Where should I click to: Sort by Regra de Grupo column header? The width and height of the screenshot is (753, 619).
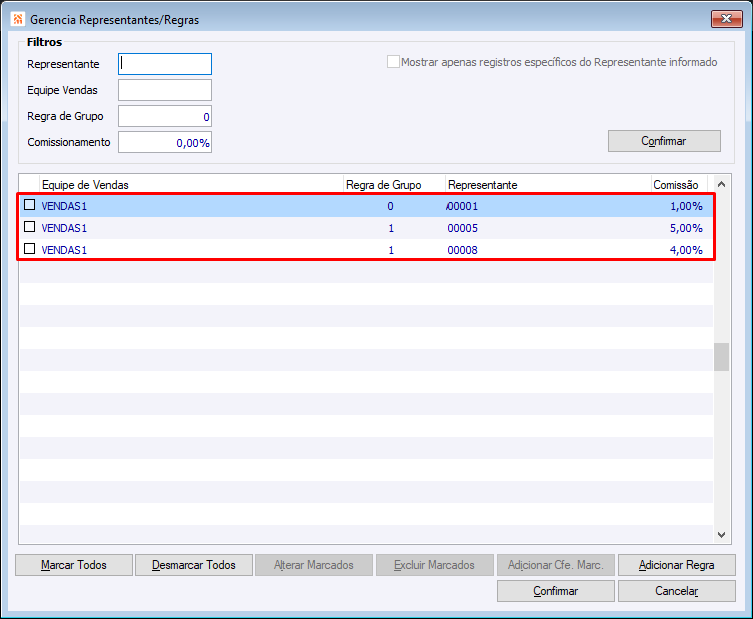coord(394,185)
